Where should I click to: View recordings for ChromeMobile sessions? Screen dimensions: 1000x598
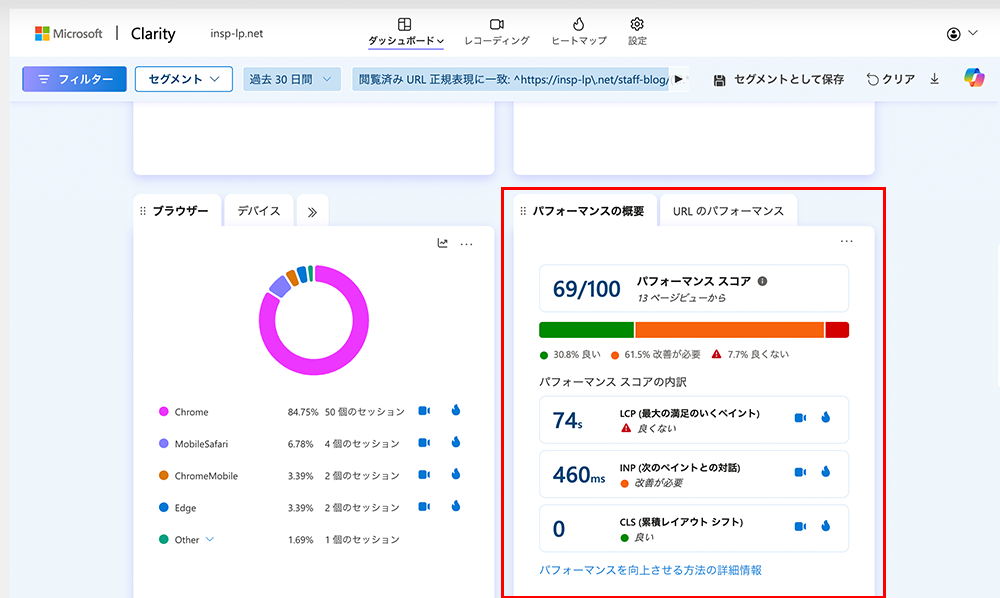(x=424, y=475)
